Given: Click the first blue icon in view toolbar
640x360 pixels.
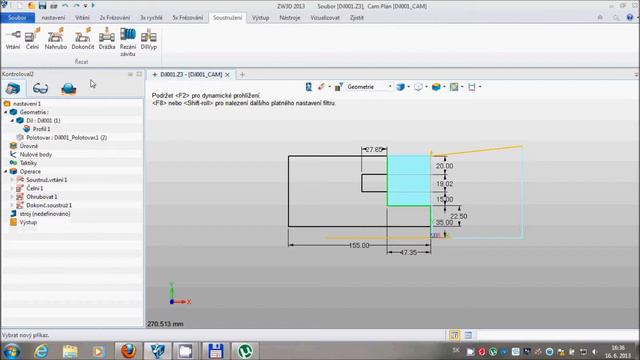Looking at the screenshot, I should [309, 87].
